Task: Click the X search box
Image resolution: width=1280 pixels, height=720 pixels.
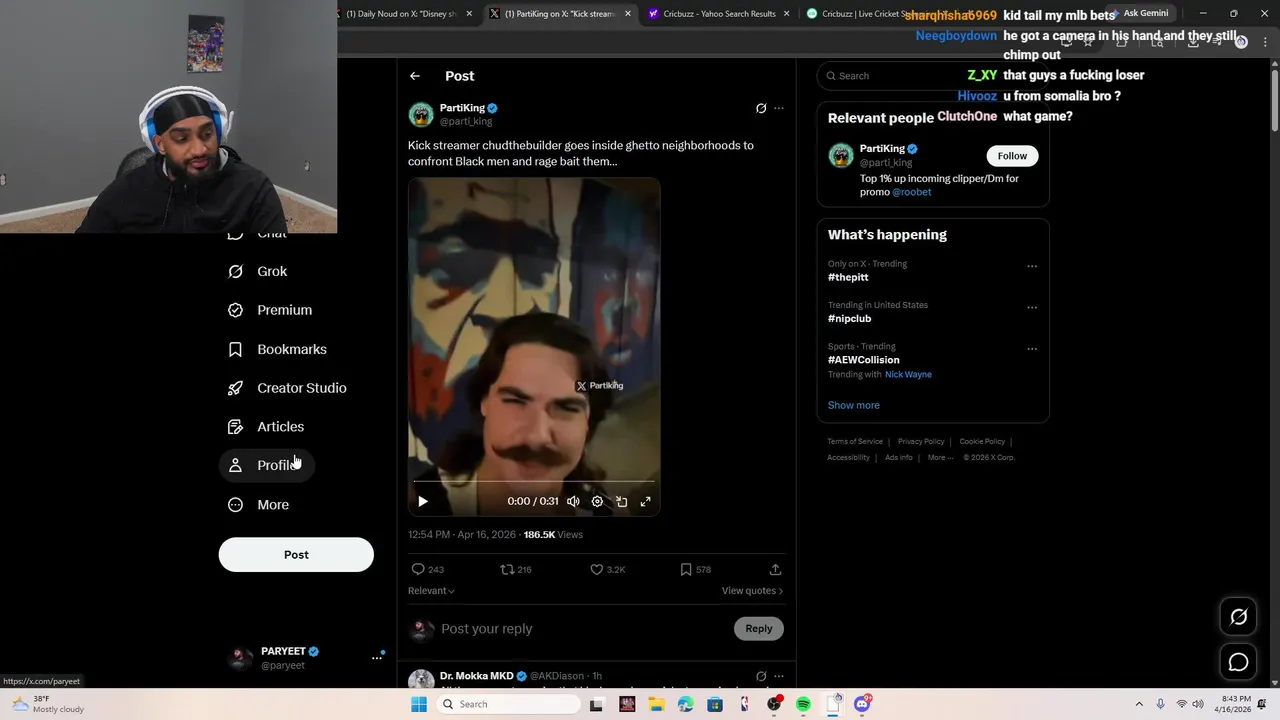Action: pyautogui.click(x=933, y=76)
